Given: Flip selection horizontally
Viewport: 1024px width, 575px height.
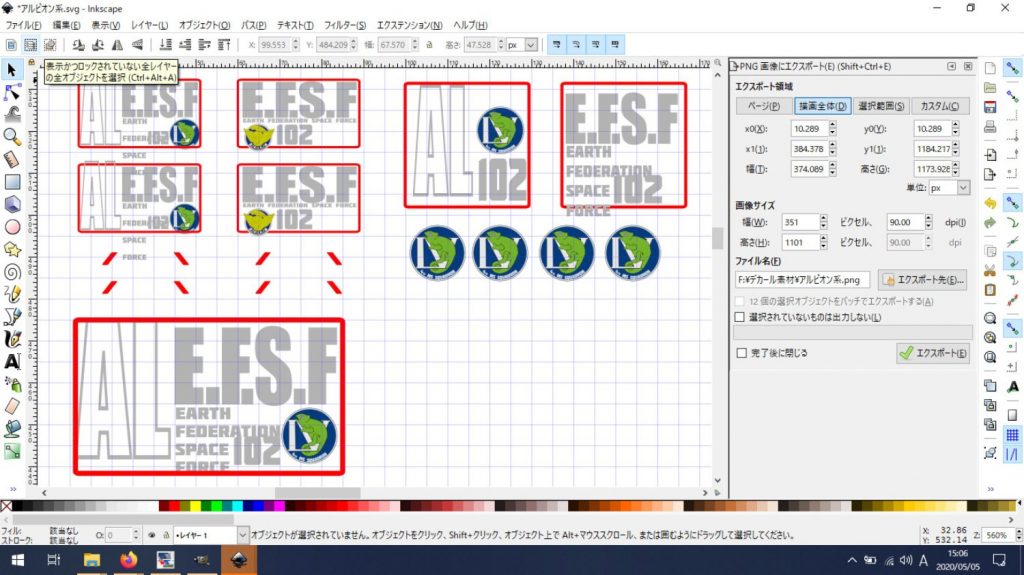Looking at the screenshot, I should pyautogui.click(x=118, y=44).
